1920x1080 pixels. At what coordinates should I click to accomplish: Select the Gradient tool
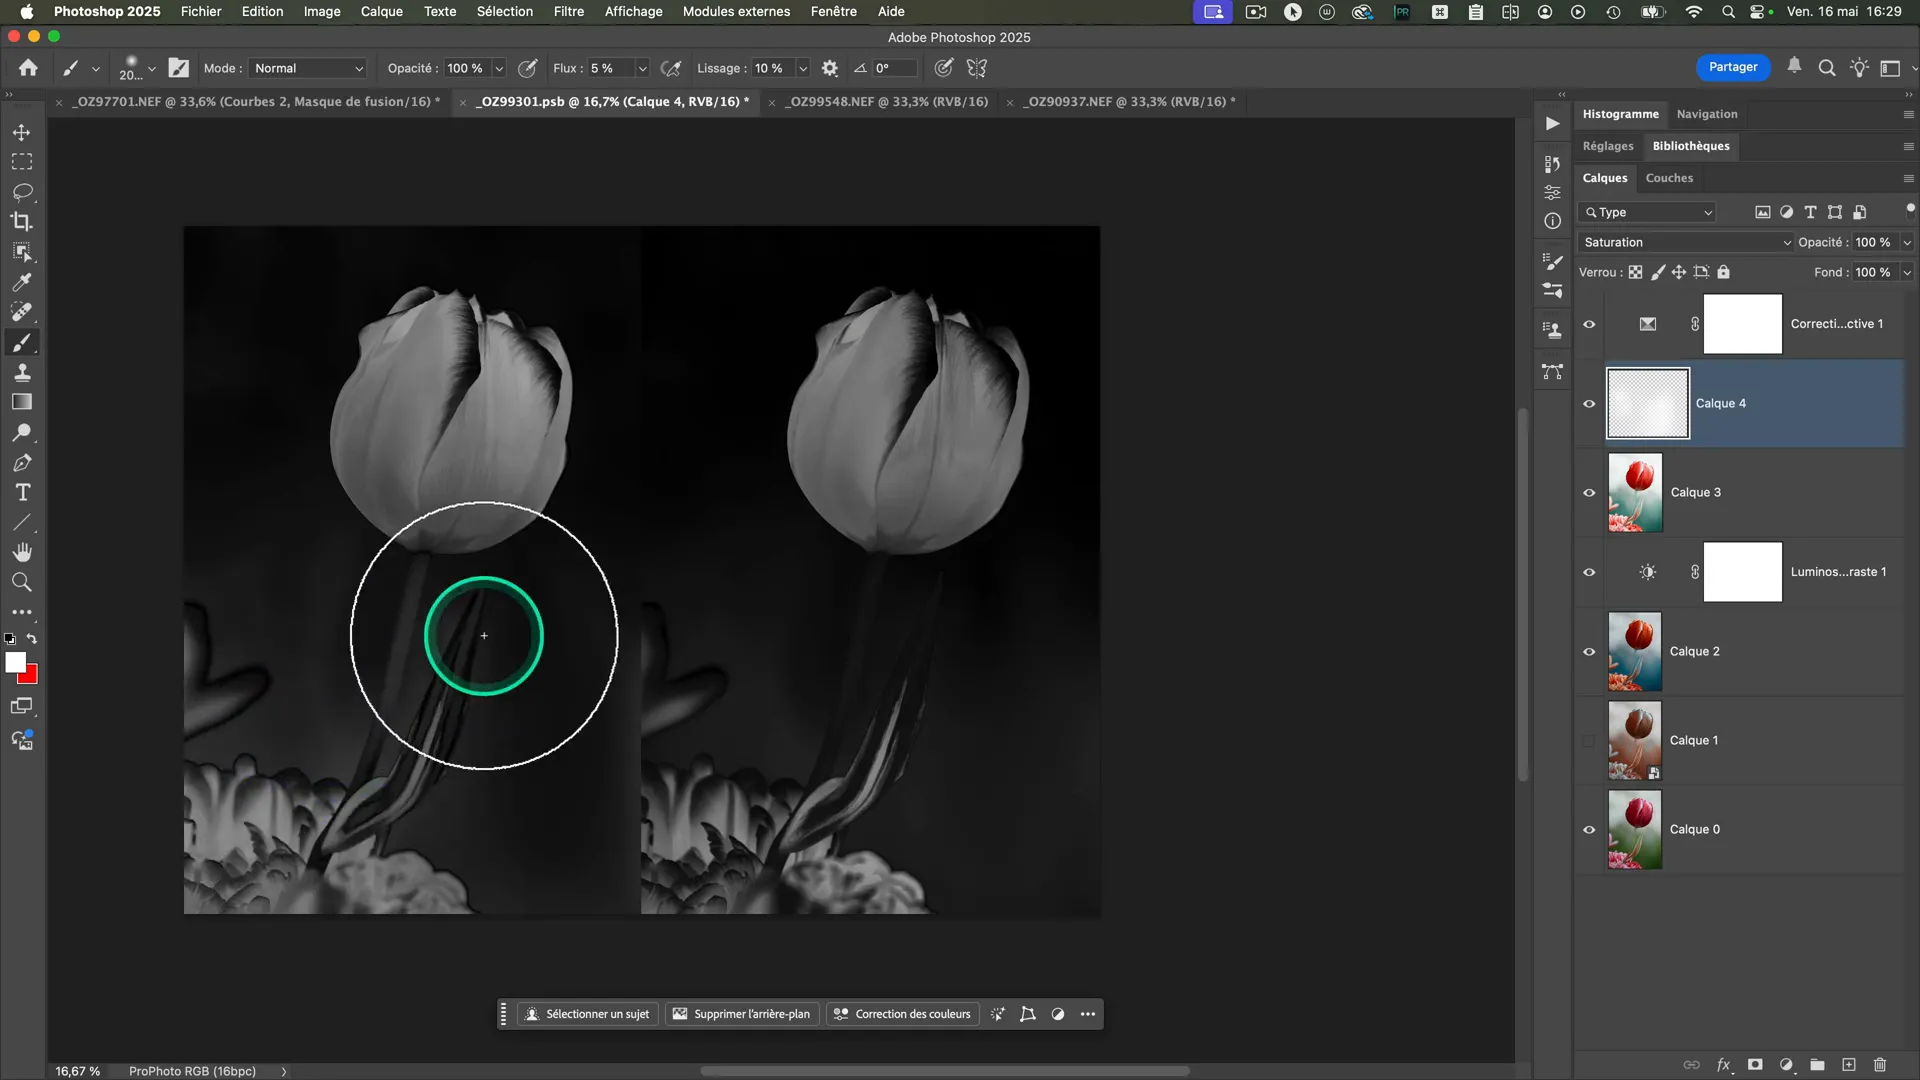(x=21, y=402)
